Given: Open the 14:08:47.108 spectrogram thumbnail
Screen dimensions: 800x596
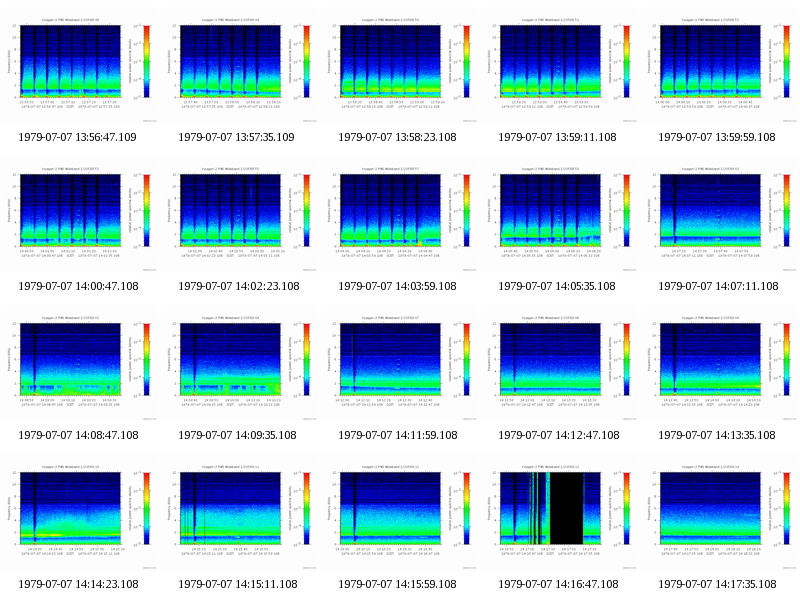Looking at the screenshot, I should coord(79,363).
